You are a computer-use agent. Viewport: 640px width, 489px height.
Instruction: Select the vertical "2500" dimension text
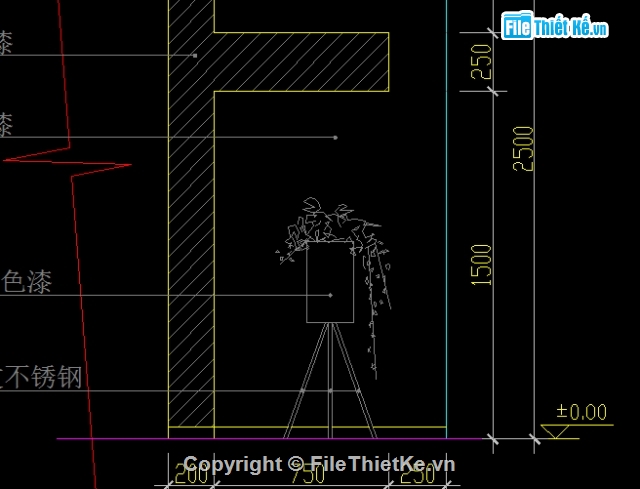(523, 149)
